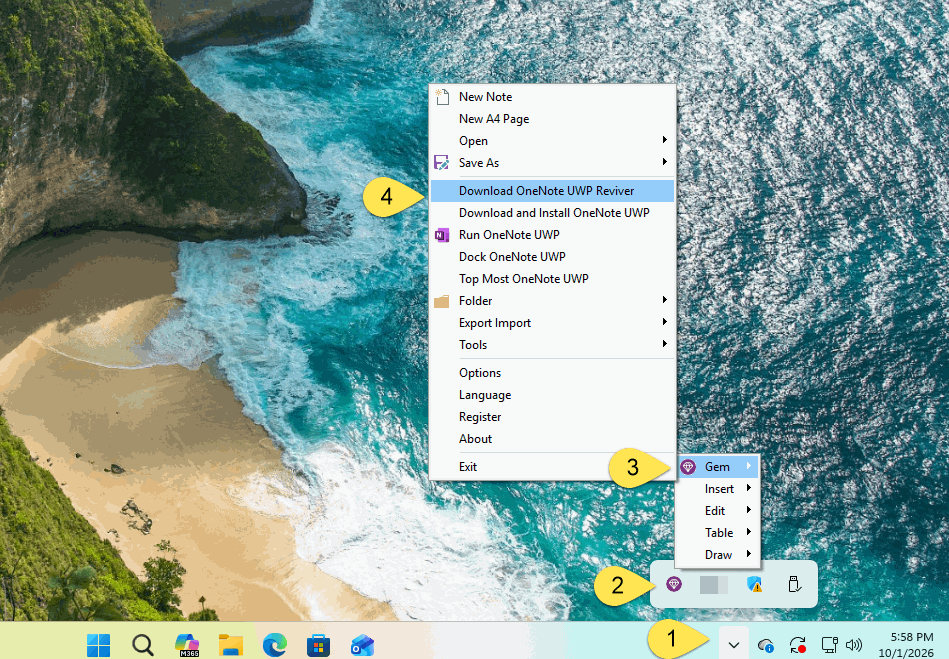Select Download OneNote UWP Reviver

click(552, 191)
